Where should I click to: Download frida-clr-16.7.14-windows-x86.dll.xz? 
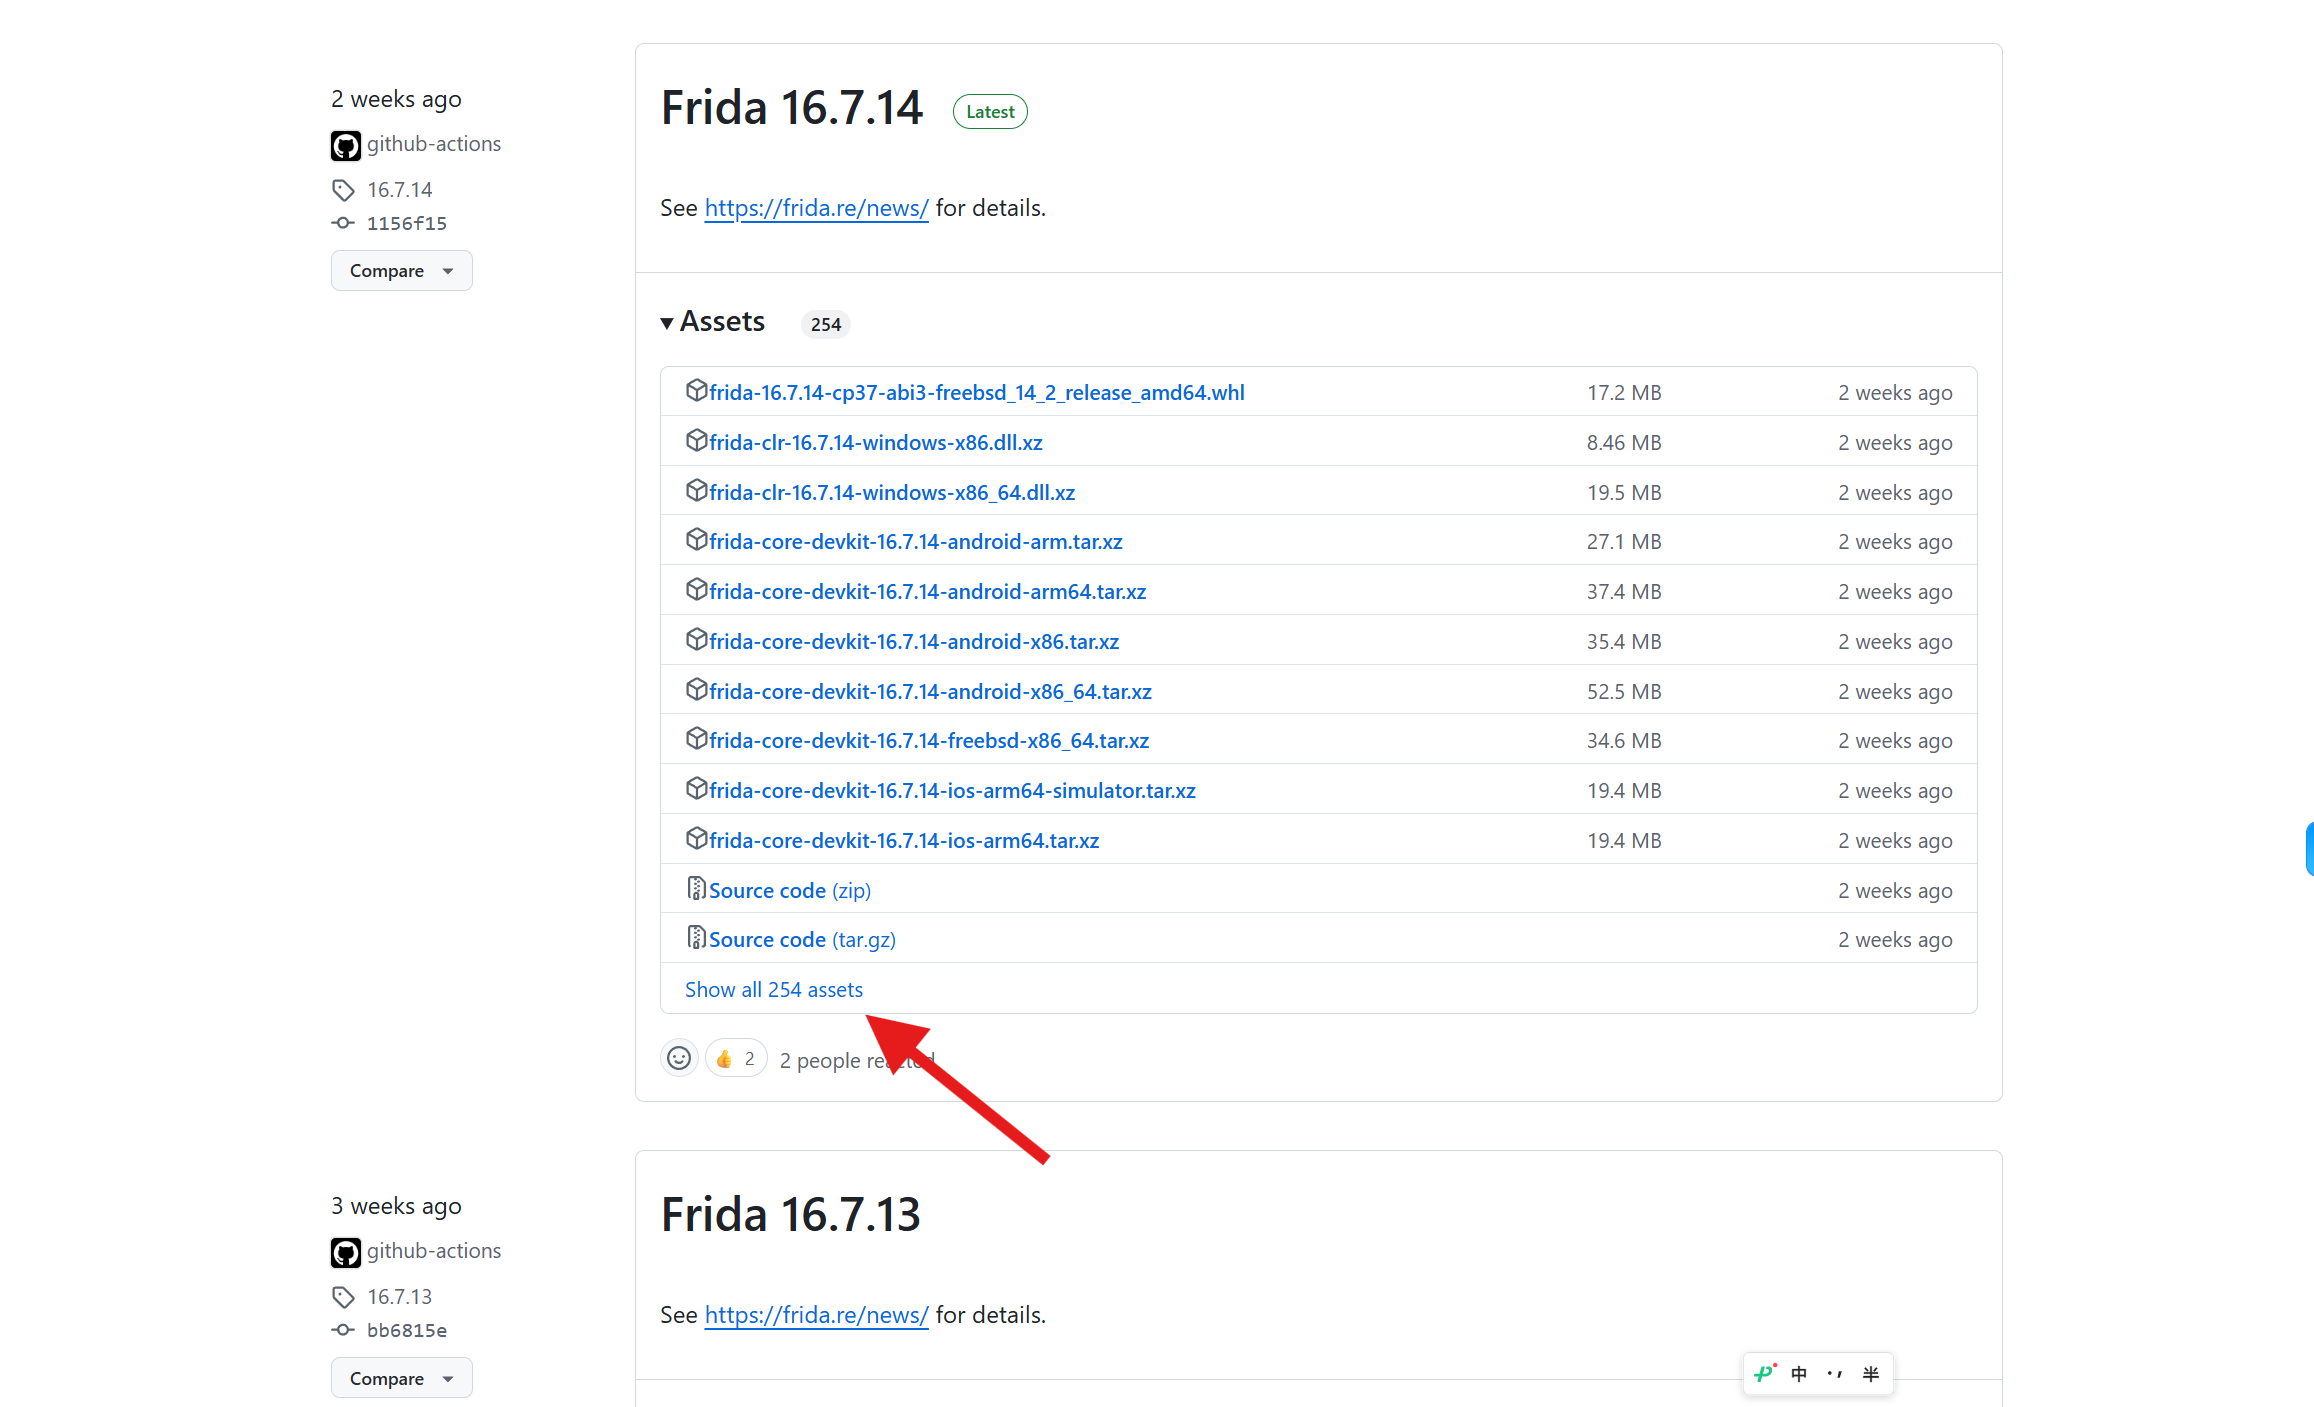[876, 443]
